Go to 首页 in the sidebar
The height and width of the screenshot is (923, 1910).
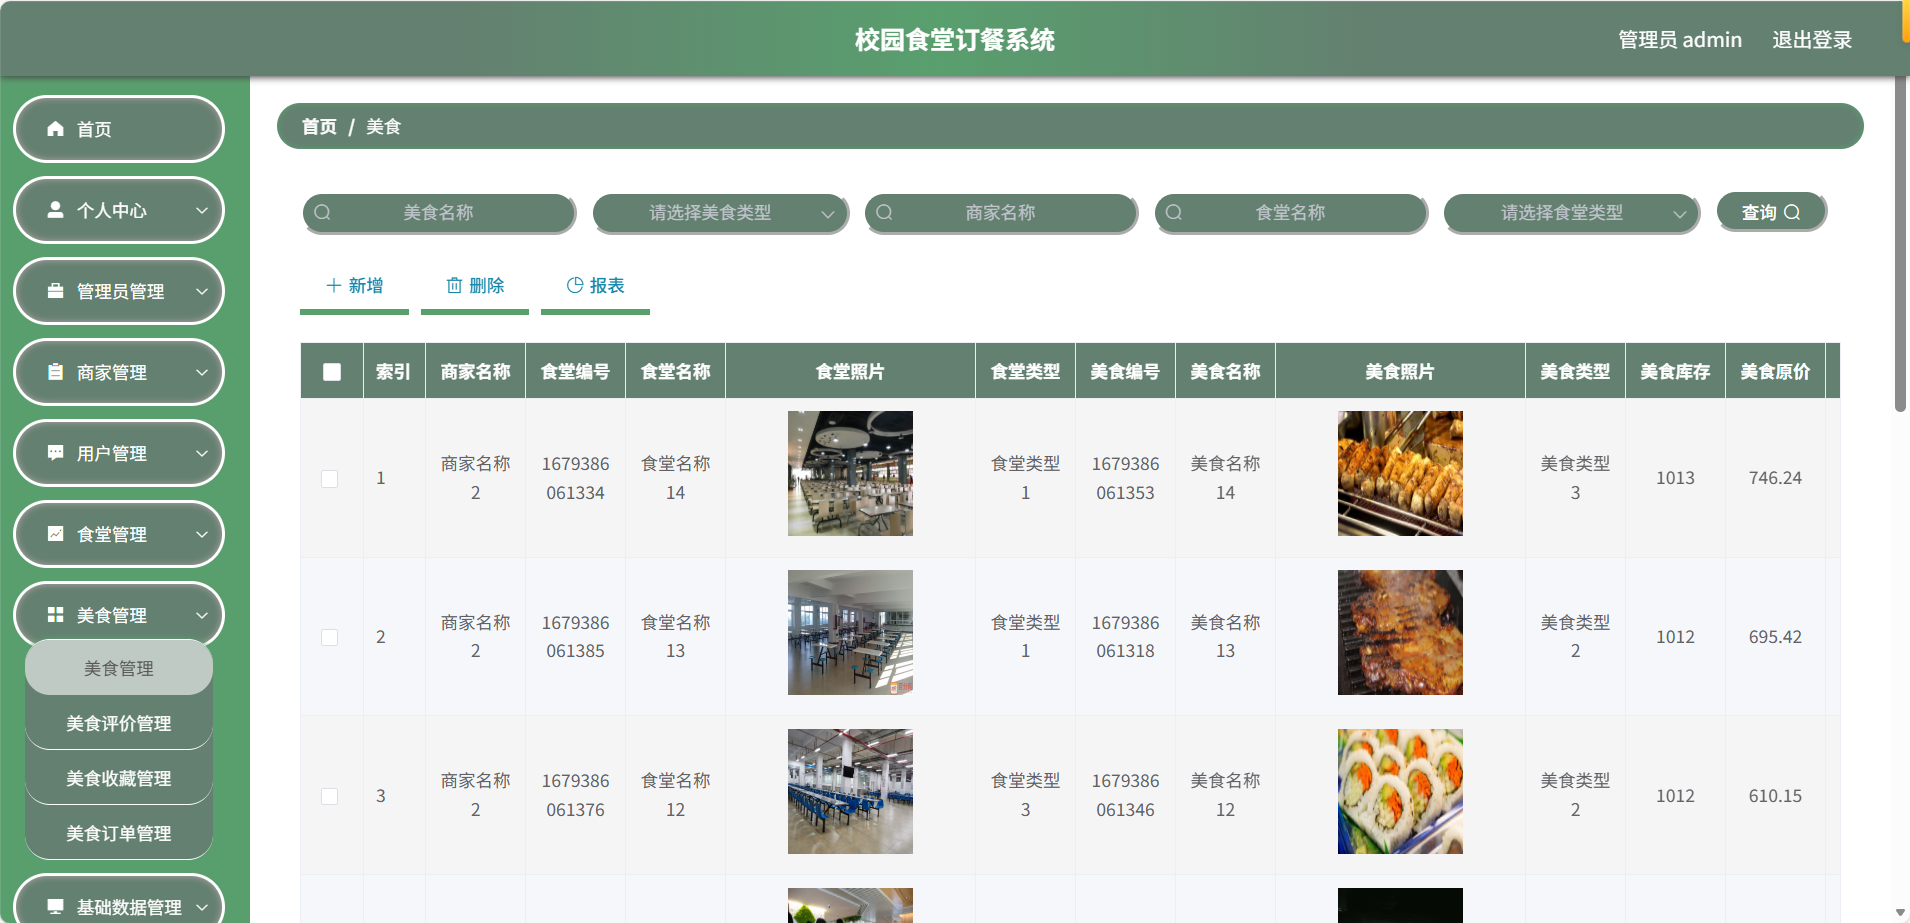119,129
